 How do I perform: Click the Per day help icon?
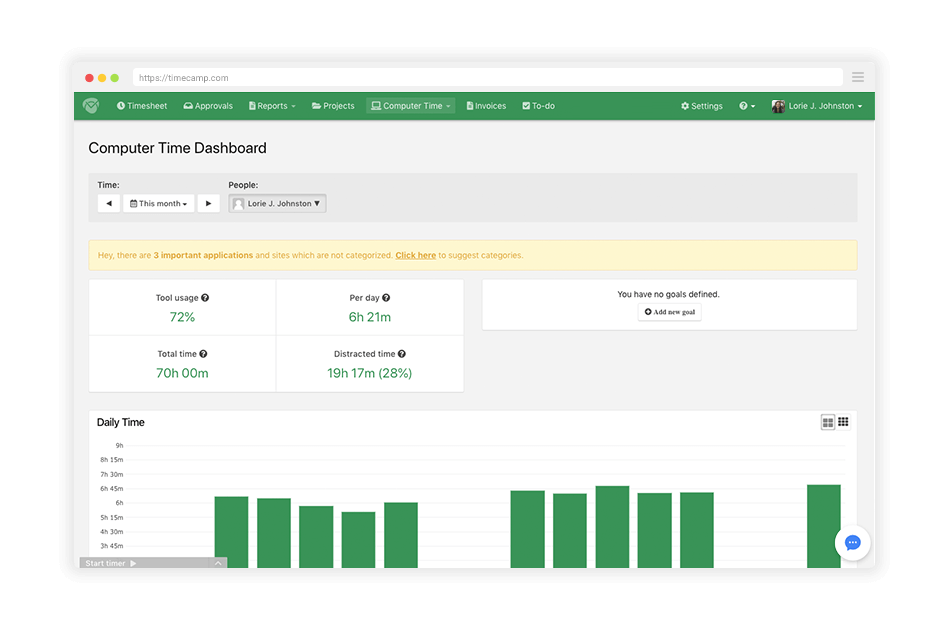(386, 297)
